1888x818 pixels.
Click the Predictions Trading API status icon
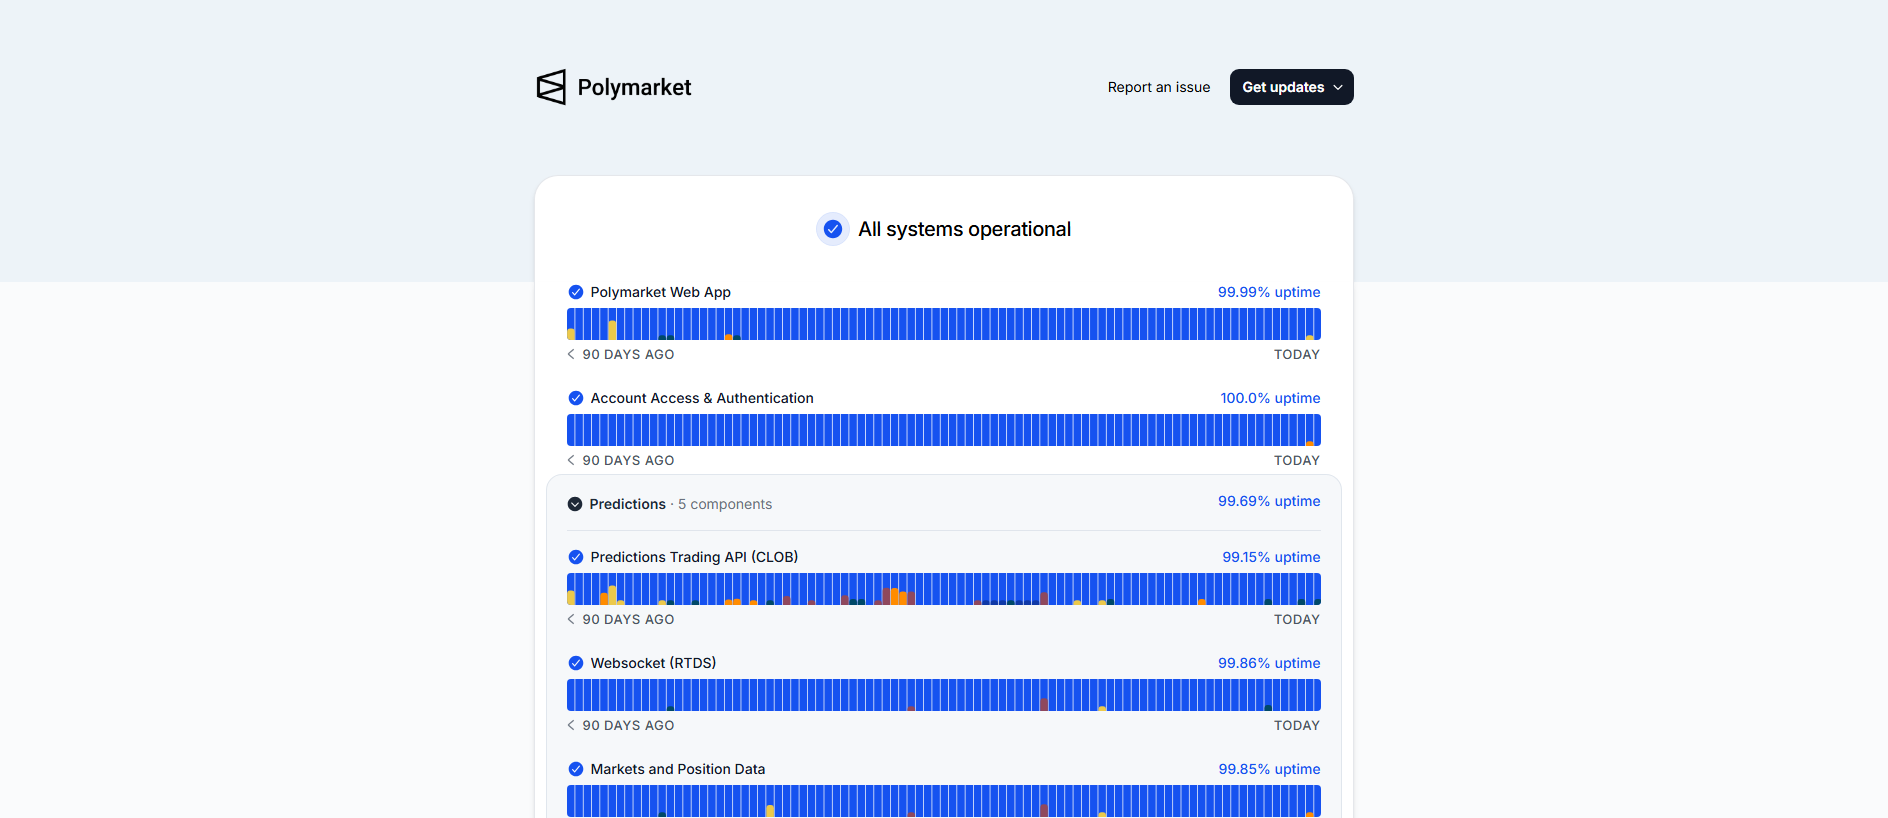(x=576, y=557)
